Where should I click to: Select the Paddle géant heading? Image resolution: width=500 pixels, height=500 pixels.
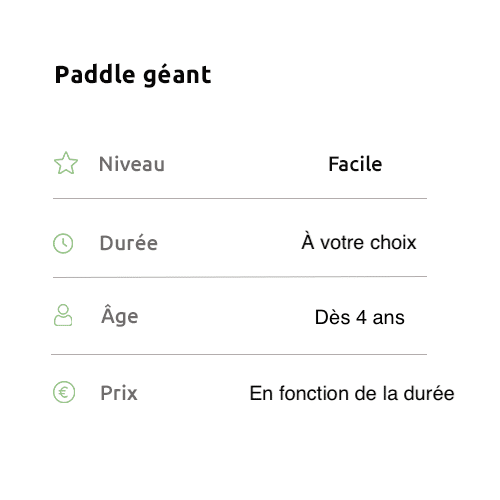coord(133,75)
